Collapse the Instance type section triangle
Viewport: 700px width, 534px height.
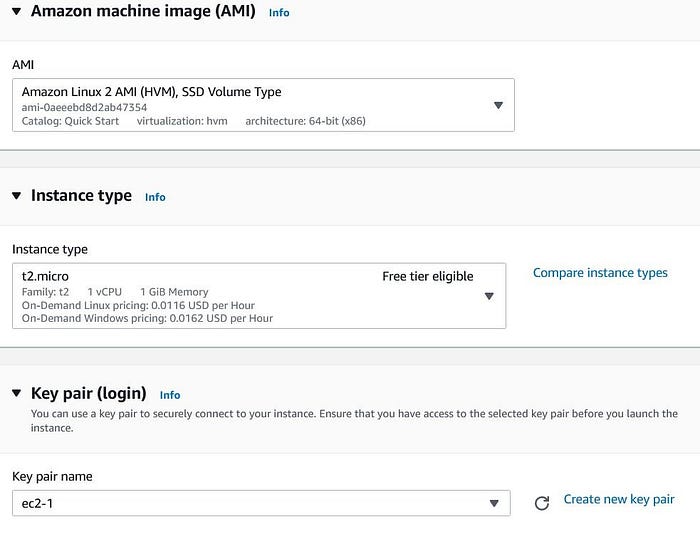tap(16, 196)
